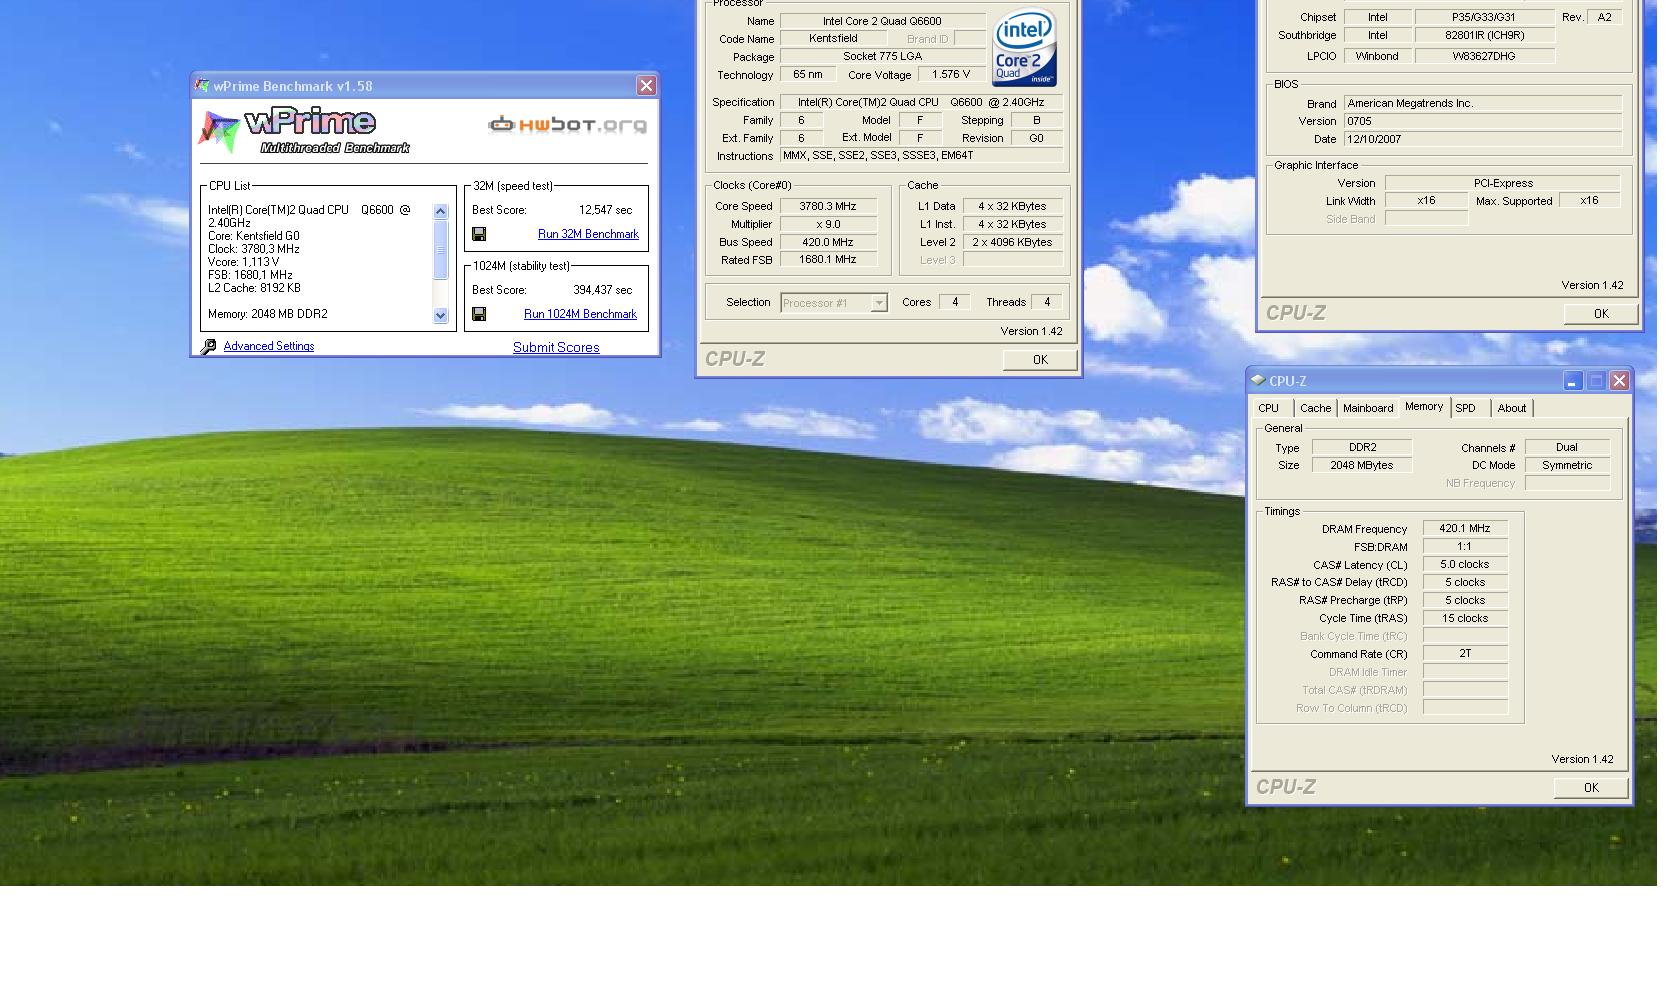Click the CPU-Z memory window title icon
This screenshot has width=1680, height=998.
tap(1258, 380)
